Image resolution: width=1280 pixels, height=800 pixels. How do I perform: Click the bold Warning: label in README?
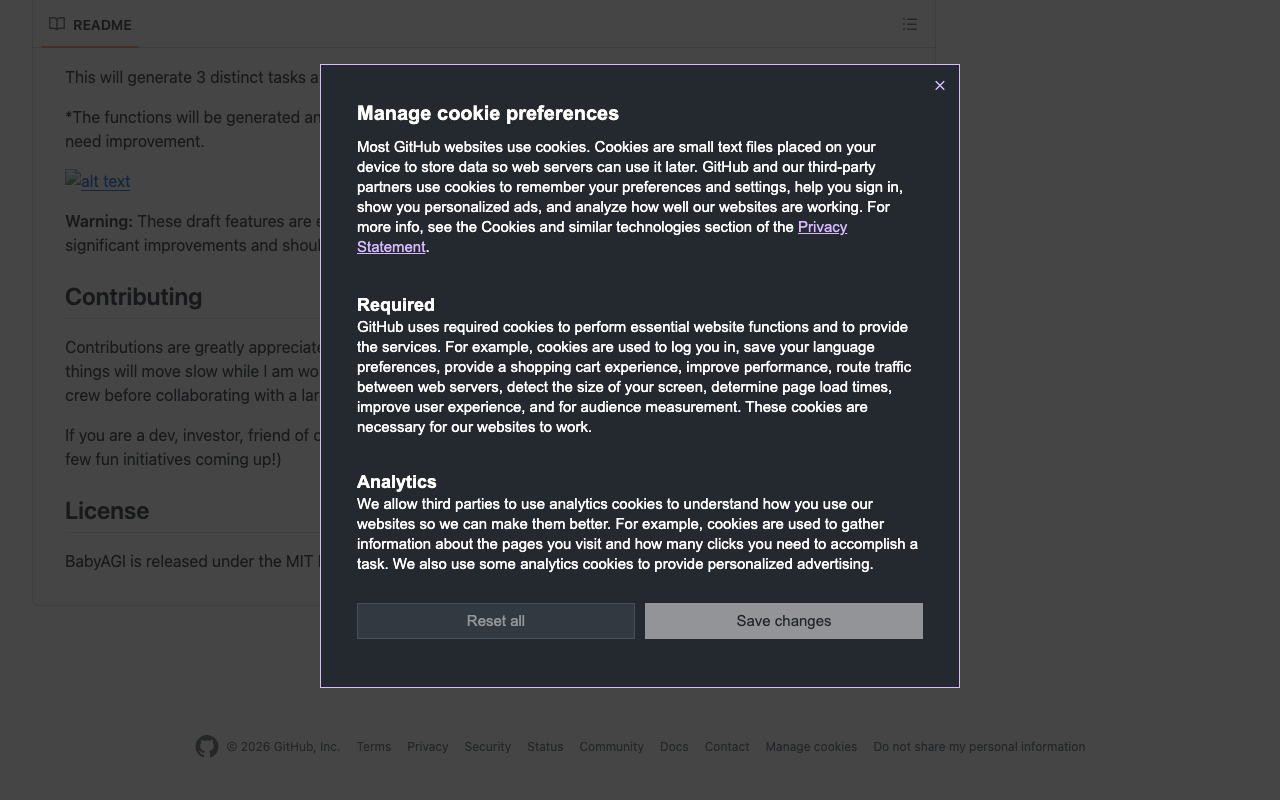99,221
